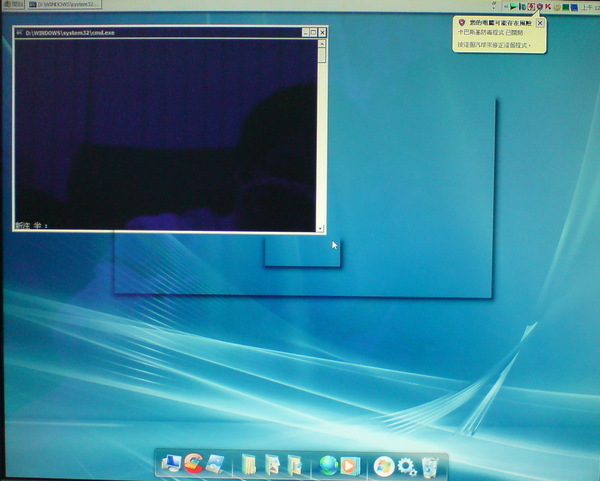Click the balloon's repair message line
600x481 pixels.
click(x=494, y=46)
